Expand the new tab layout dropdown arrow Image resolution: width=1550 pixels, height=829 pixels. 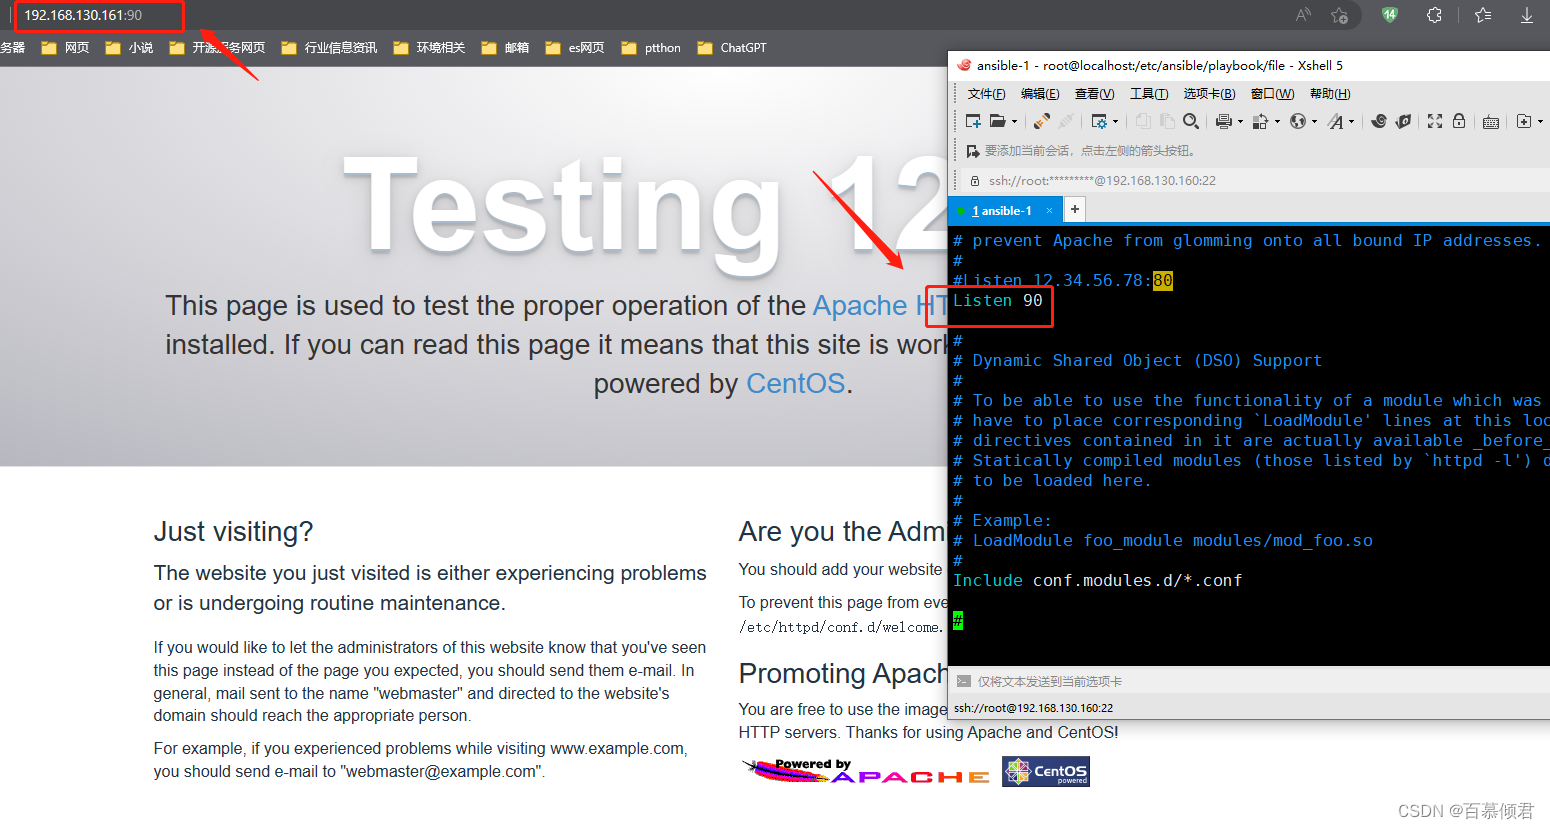click(1540, 122)
